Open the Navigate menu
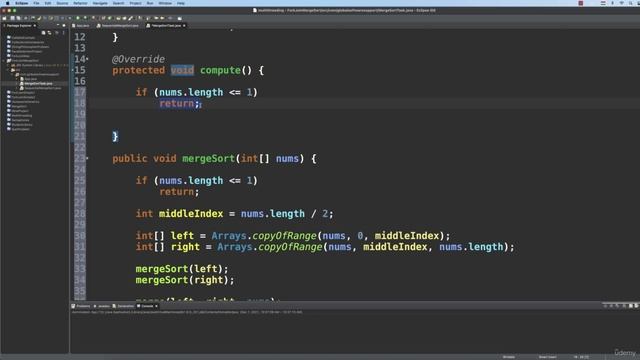 (100, 3)
